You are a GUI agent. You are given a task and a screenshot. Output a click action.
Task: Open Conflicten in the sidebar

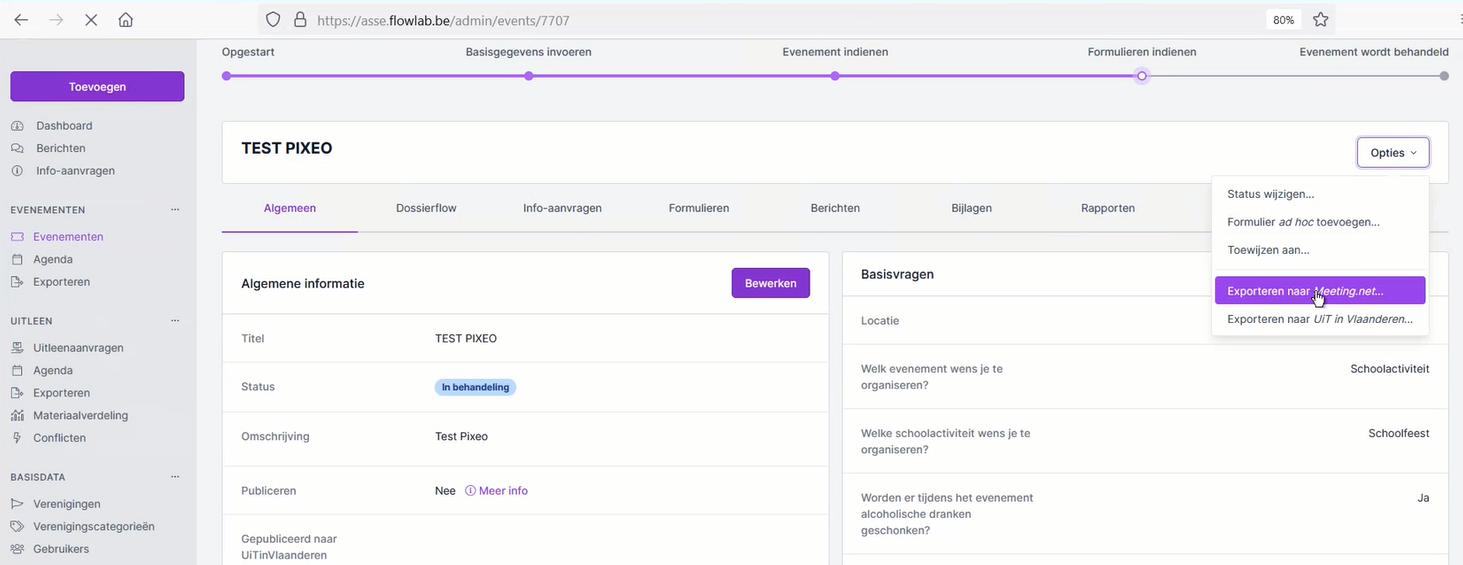pos(59,438)
